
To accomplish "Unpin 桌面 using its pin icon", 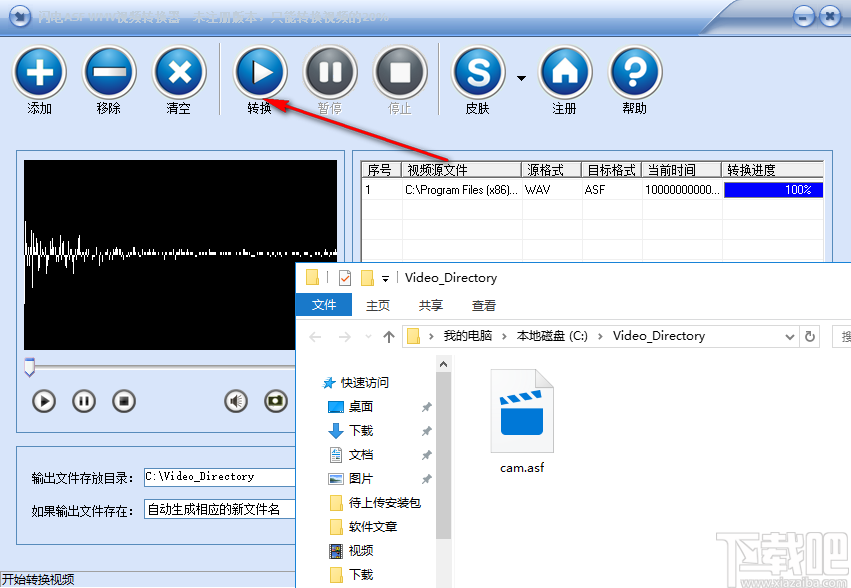I will [427, 407].
